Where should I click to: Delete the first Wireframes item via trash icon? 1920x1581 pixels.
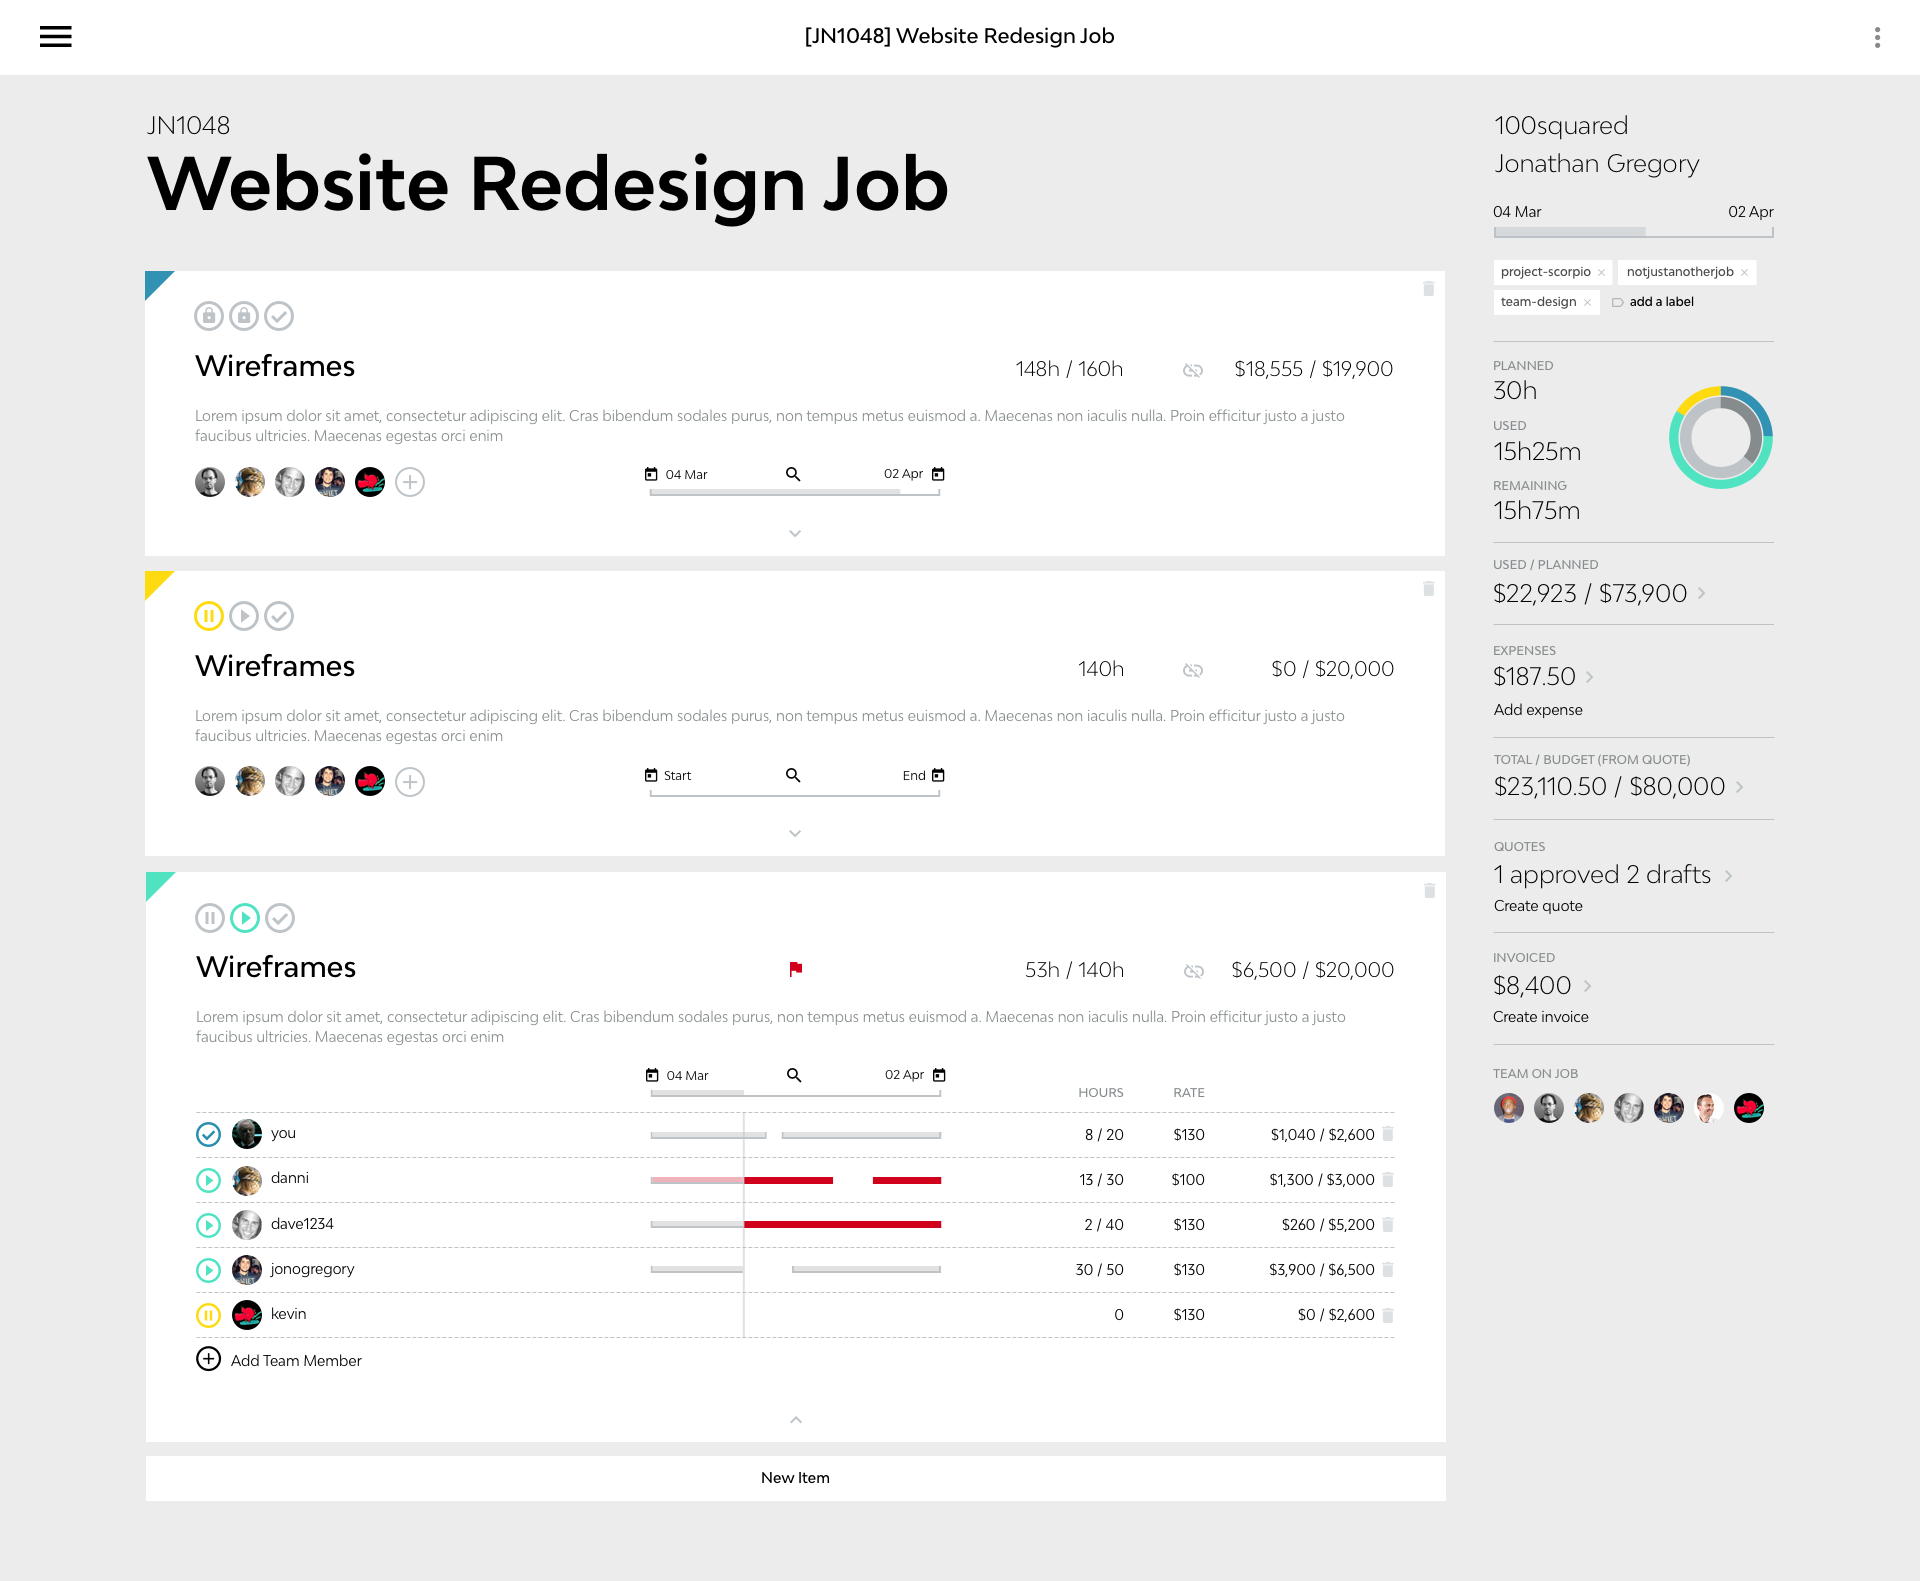1428,289
